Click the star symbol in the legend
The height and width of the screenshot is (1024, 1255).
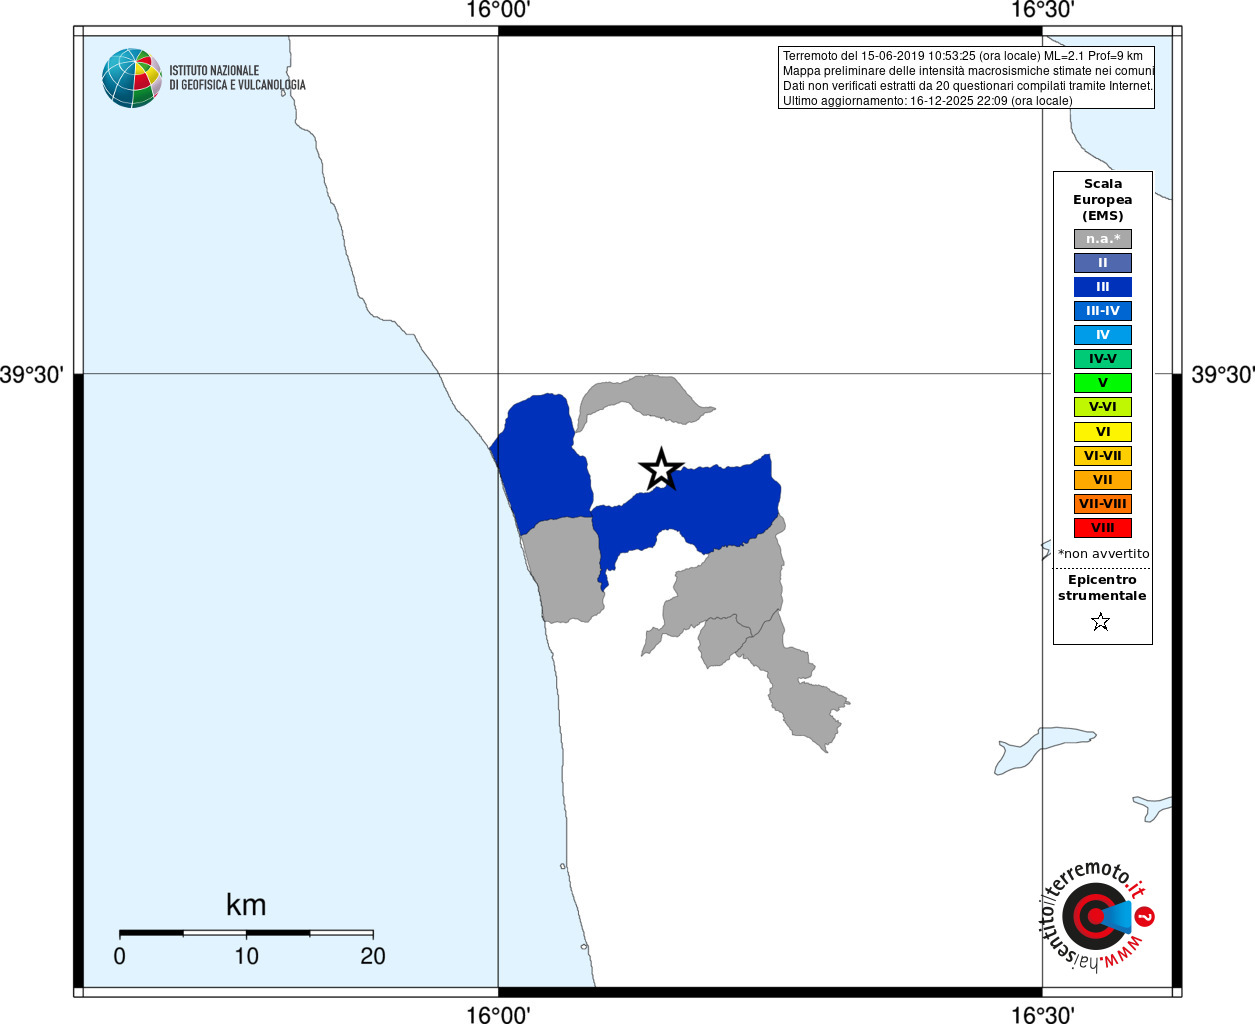1101,622
